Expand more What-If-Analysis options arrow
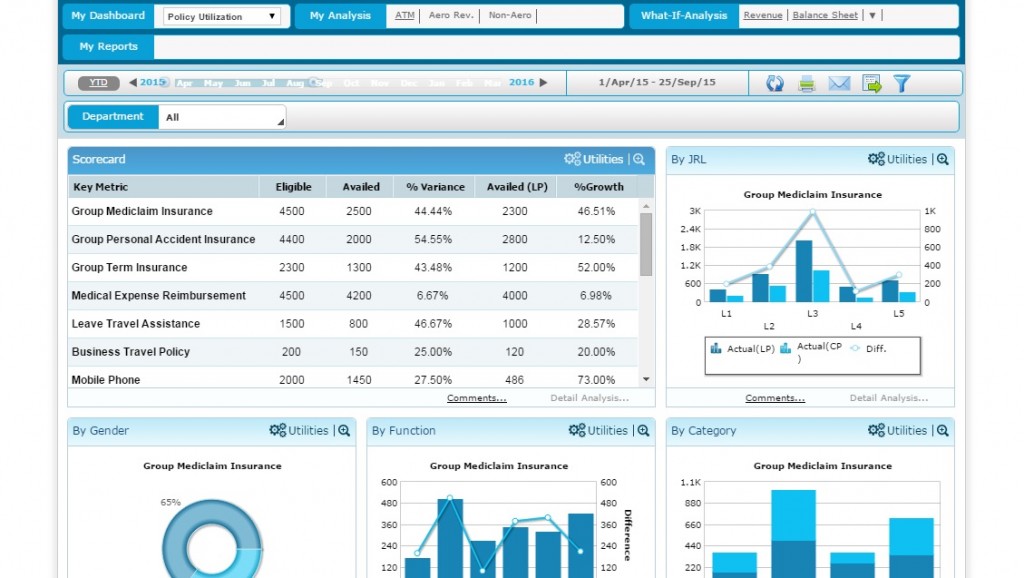1024x578 pixels. coord(872,15)
